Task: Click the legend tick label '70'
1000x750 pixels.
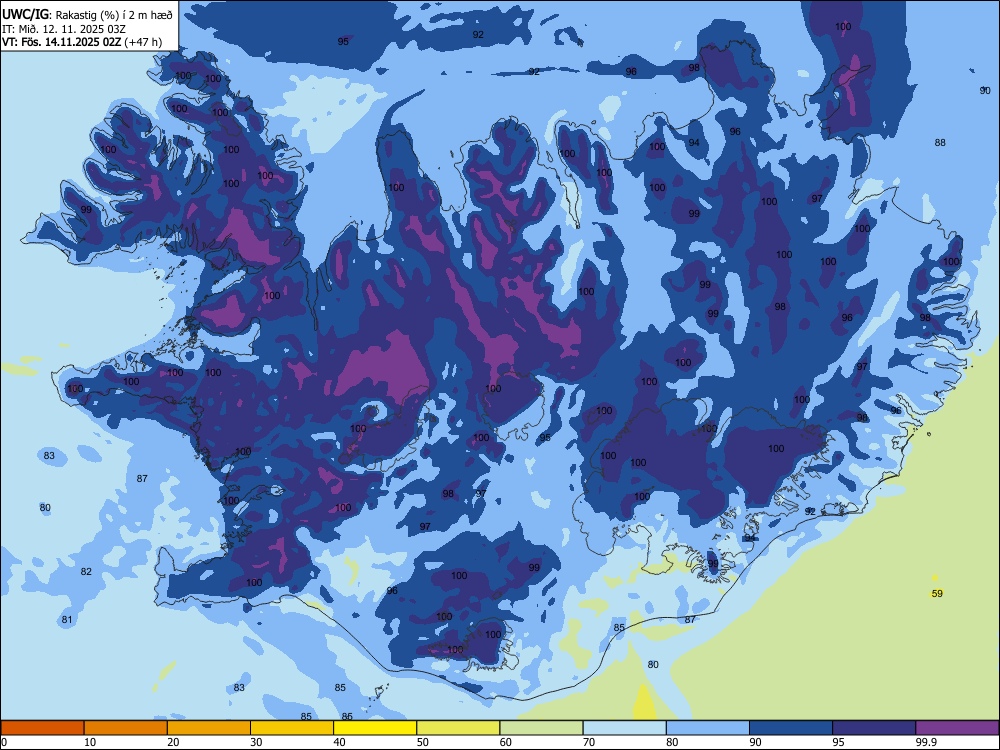Action: (x=589, y=742)
